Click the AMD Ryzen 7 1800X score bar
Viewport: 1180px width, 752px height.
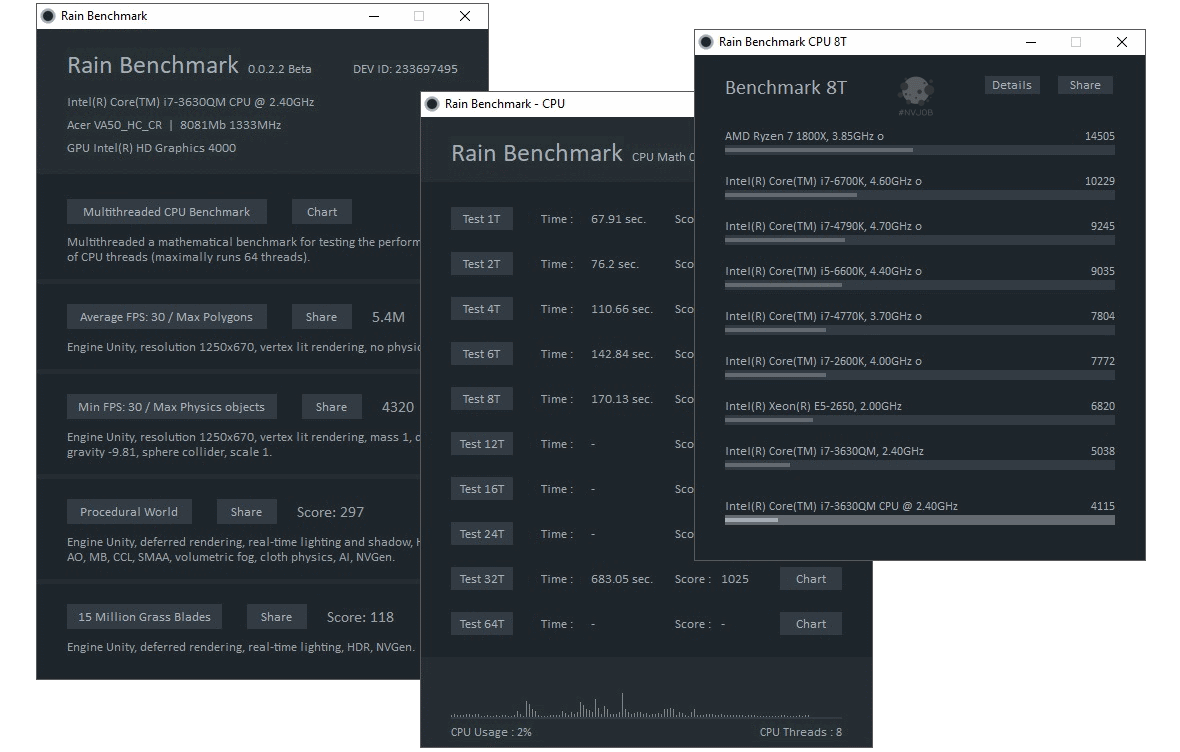tap(918, 150)
